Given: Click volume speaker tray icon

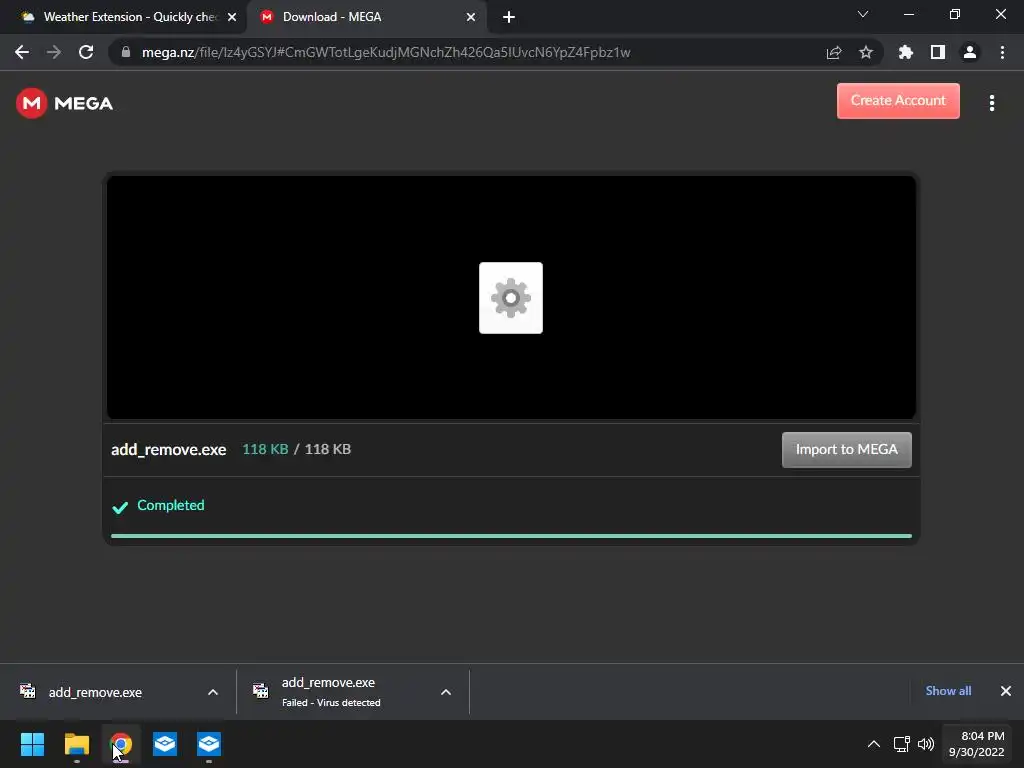Looking at the screenshot, I should coord(926,744).
